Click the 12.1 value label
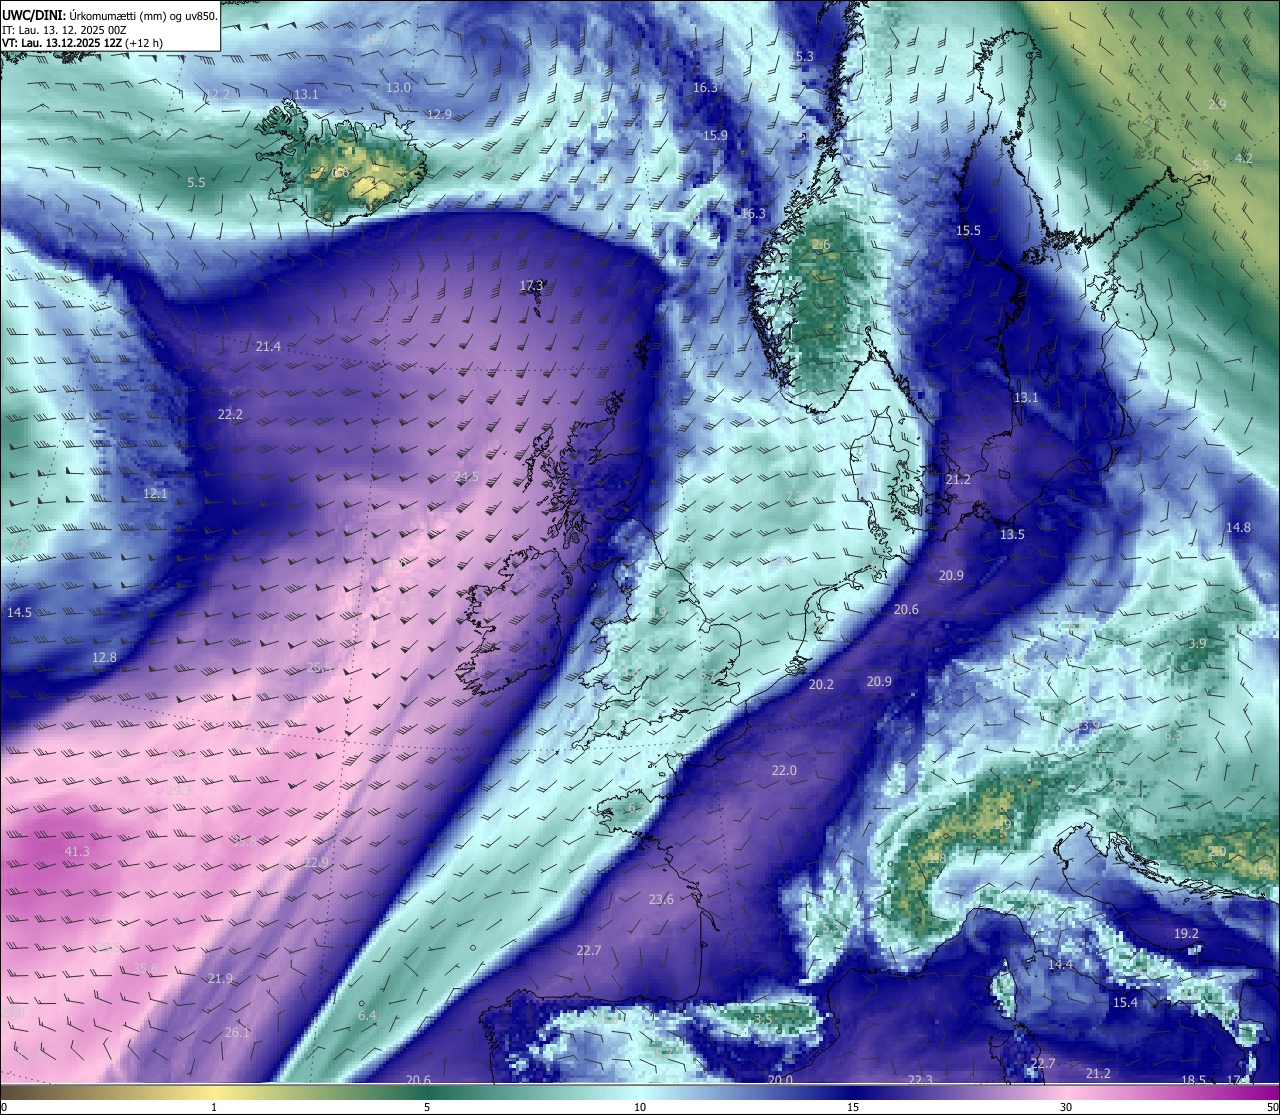The width and height of the screenshot is (1280, 1115). [155, 493]
